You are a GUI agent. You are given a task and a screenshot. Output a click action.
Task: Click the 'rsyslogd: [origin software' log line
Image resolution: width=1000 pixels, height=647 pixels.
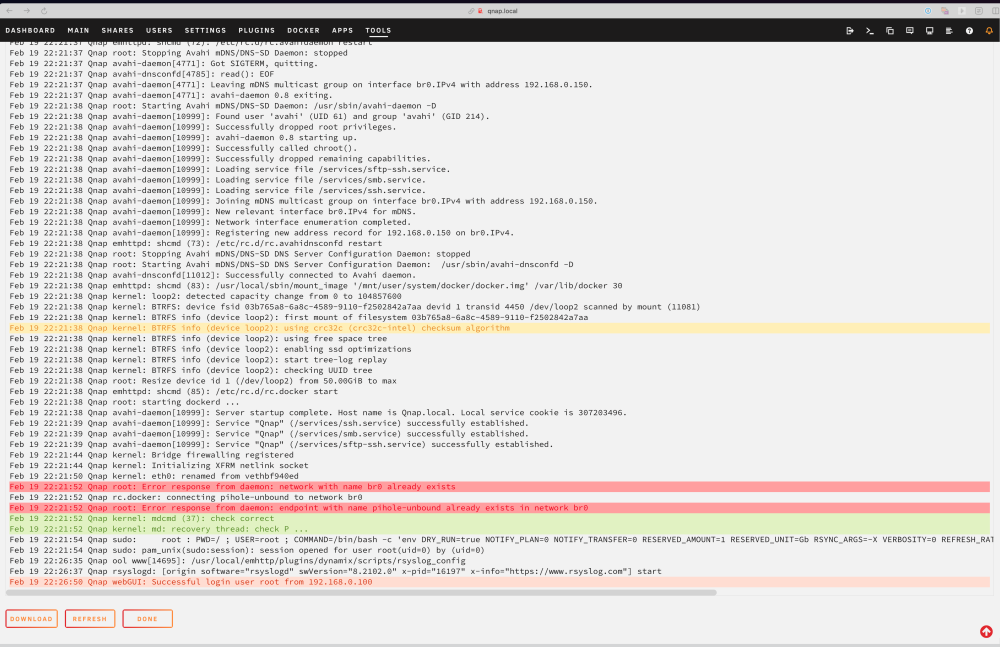coord(335,572)
